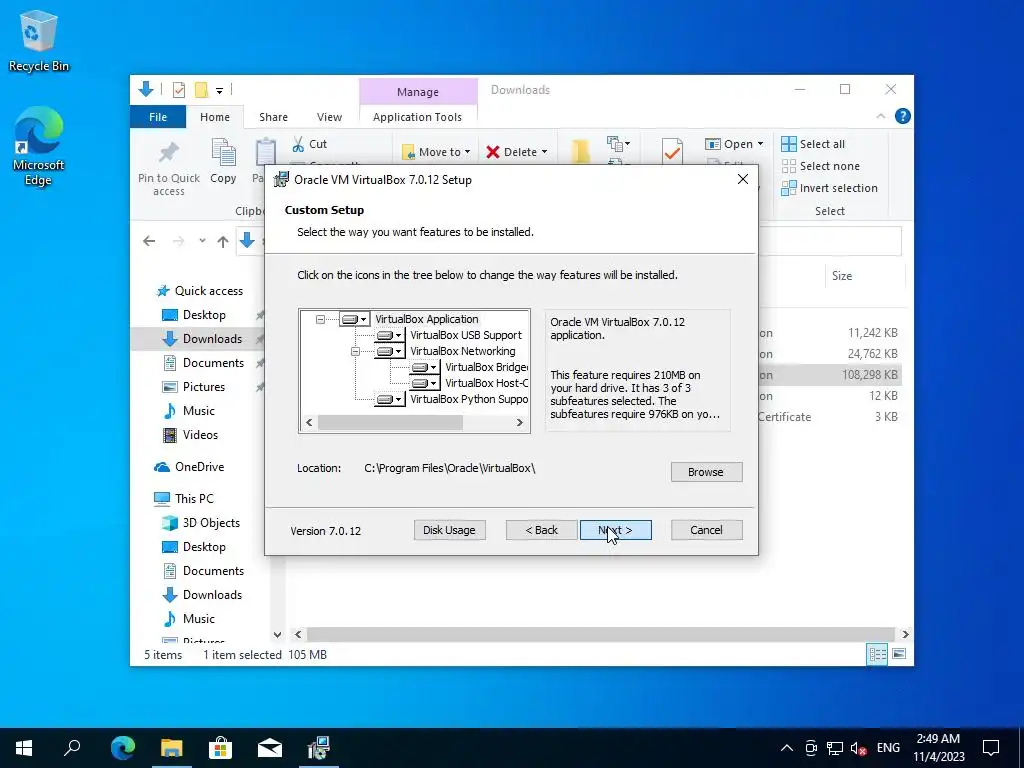The height and width of the screenshot is (768, 1024).
Task: Open VirtualBox USB Support feature dropdown icon
Action: pyautogui.click(x=389, y=335)
